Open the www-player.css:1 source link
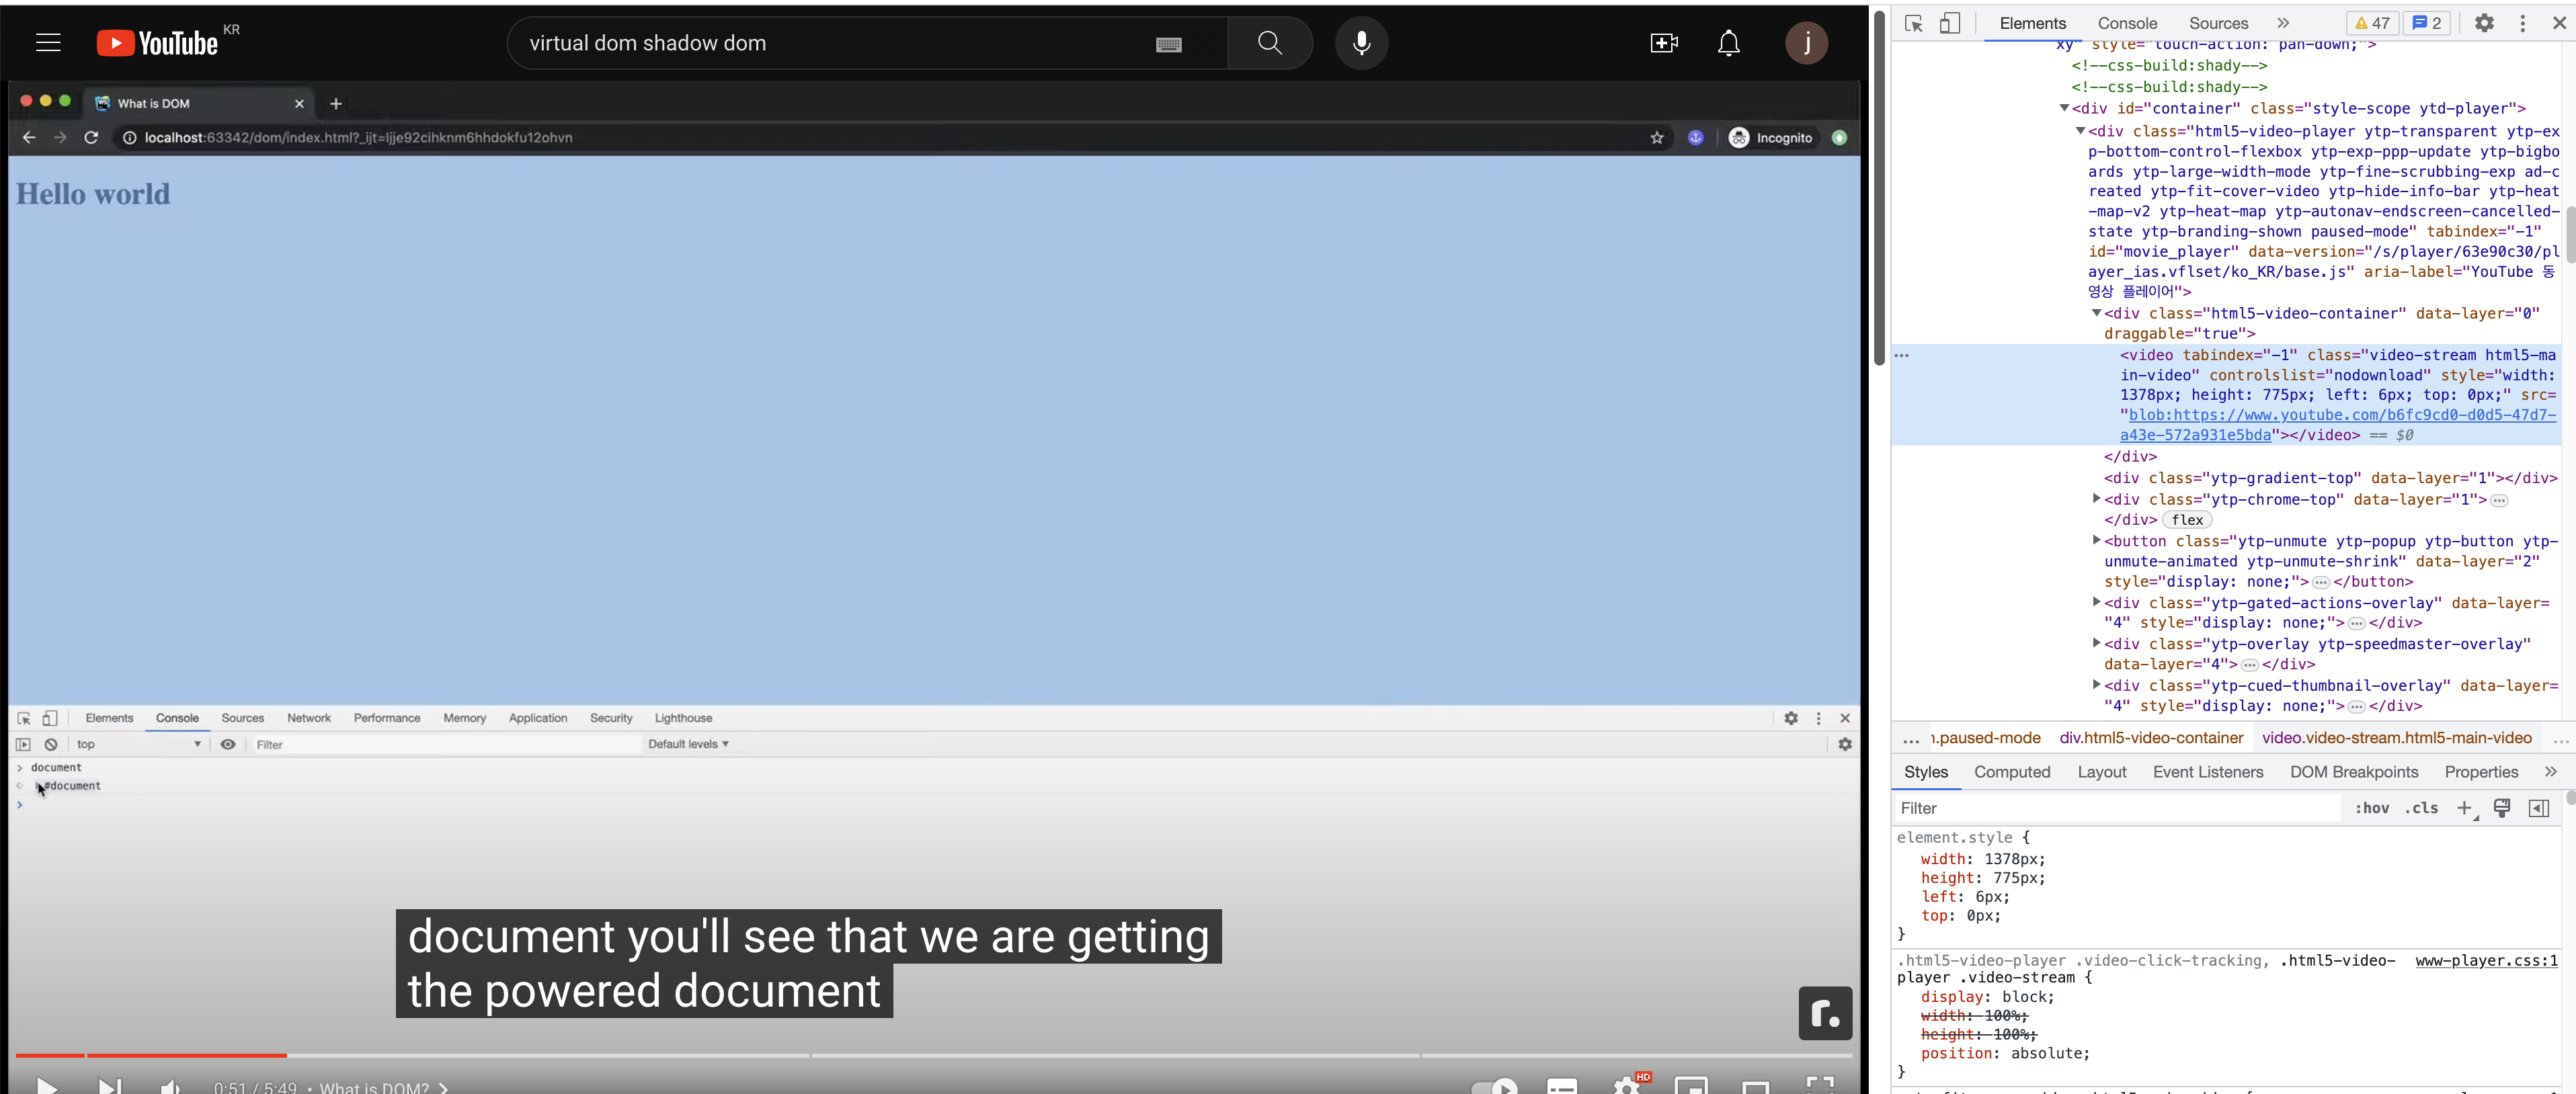 pyautogui.click(x=2486, y=960)
